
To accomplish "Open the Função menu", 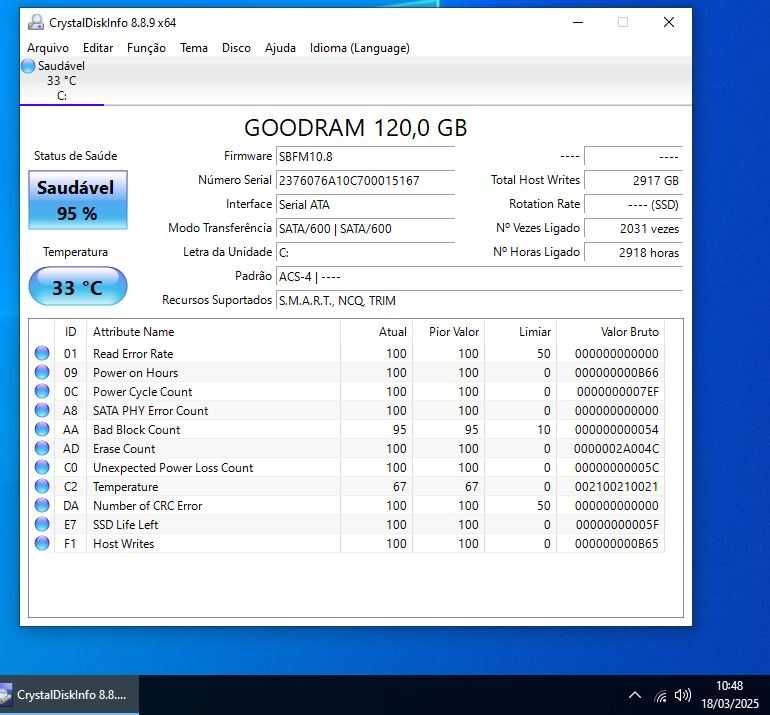I will click(146, 48).
